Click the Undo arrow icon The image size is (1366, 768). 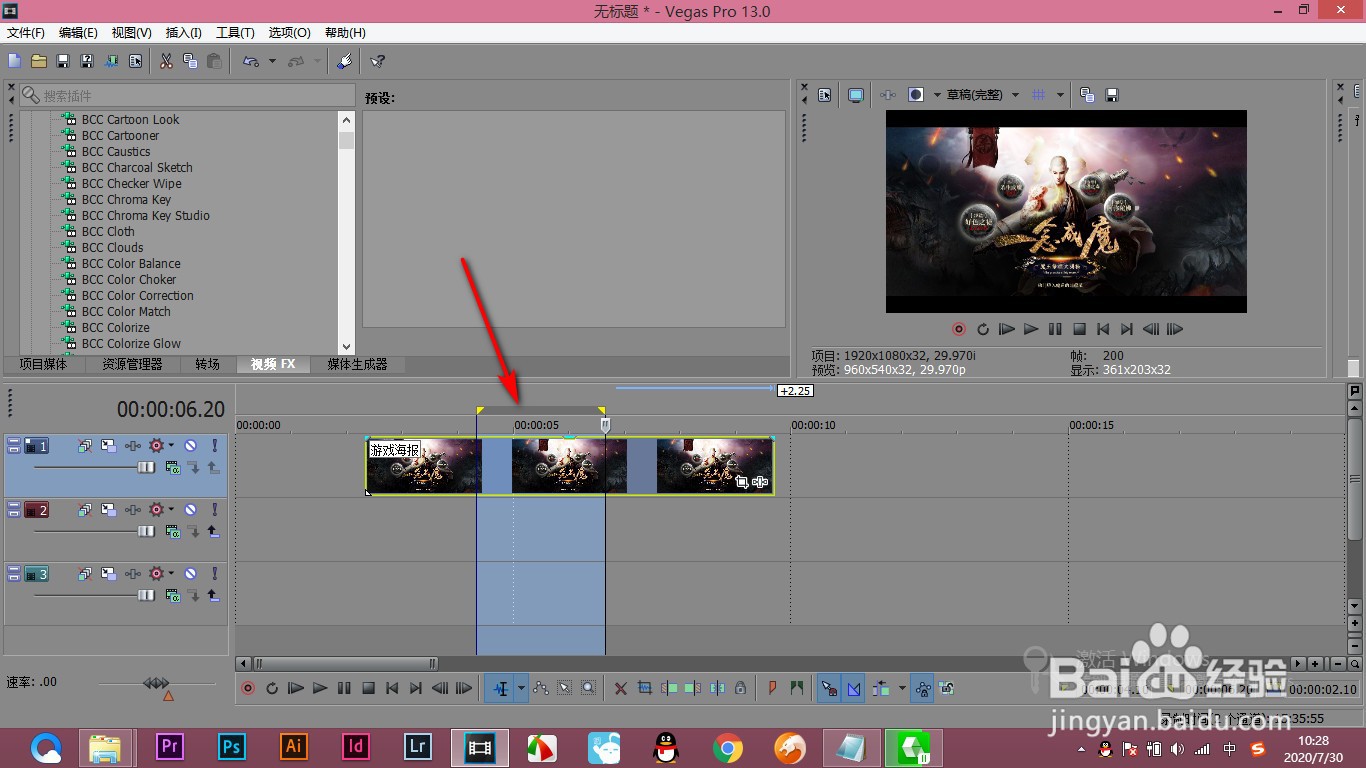pos(251,61)
